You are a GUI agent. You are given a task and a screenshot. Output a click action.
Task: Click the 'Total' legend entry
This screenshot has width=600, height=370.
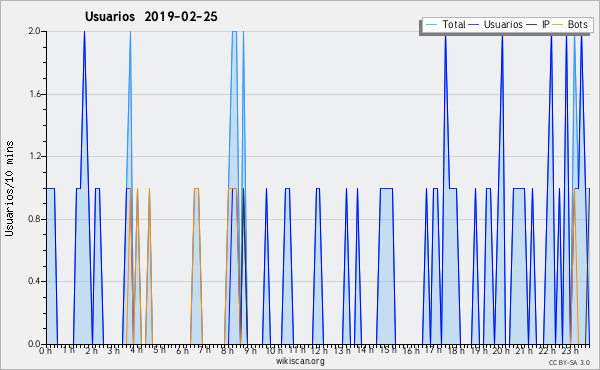454,24
